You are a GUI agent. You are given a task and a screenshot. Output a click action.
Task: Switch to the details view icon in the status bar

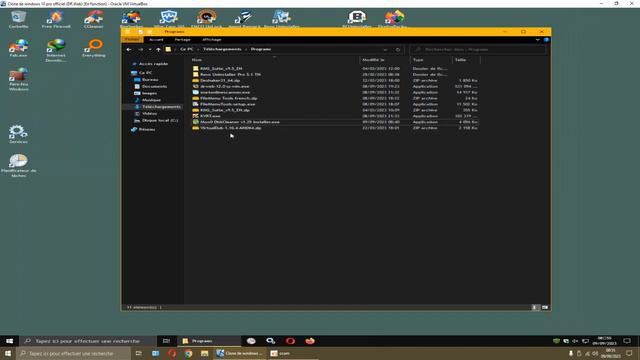pos(535,307)
